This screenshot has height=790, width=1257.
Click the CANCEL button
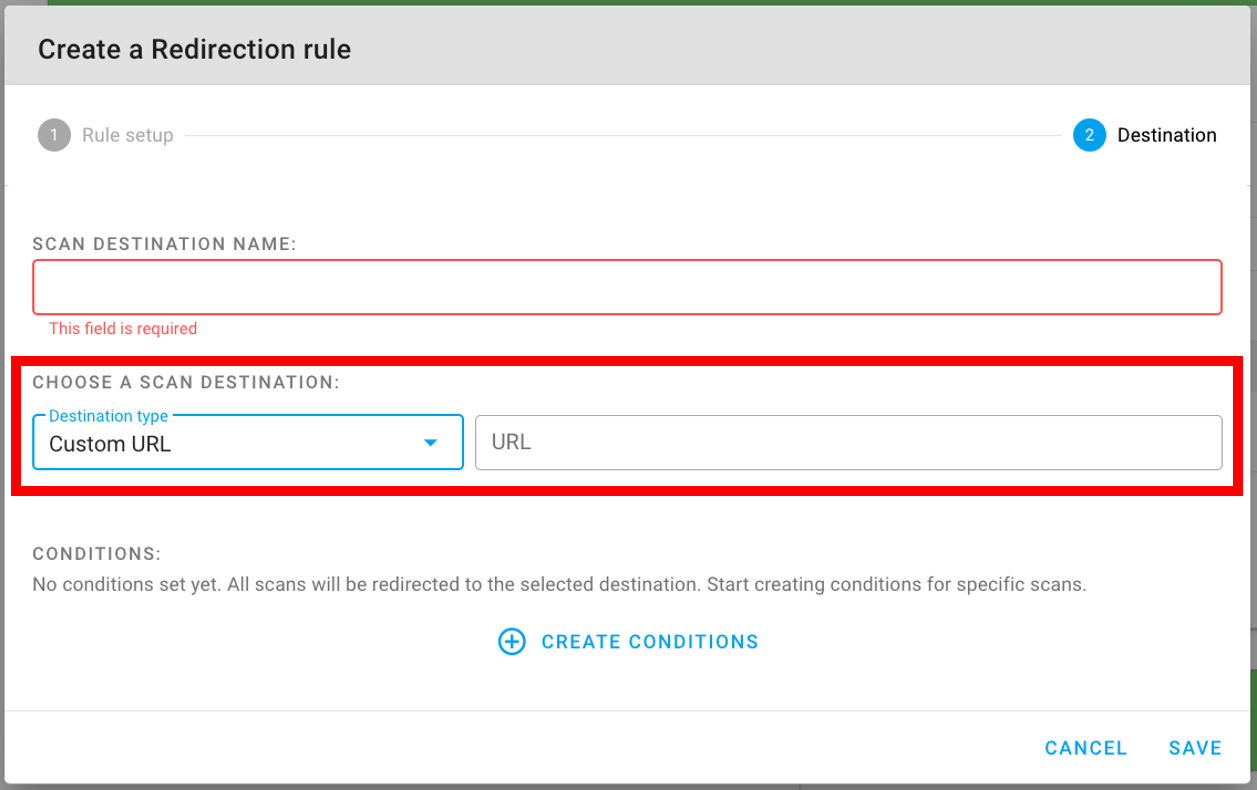point(1085,748)
